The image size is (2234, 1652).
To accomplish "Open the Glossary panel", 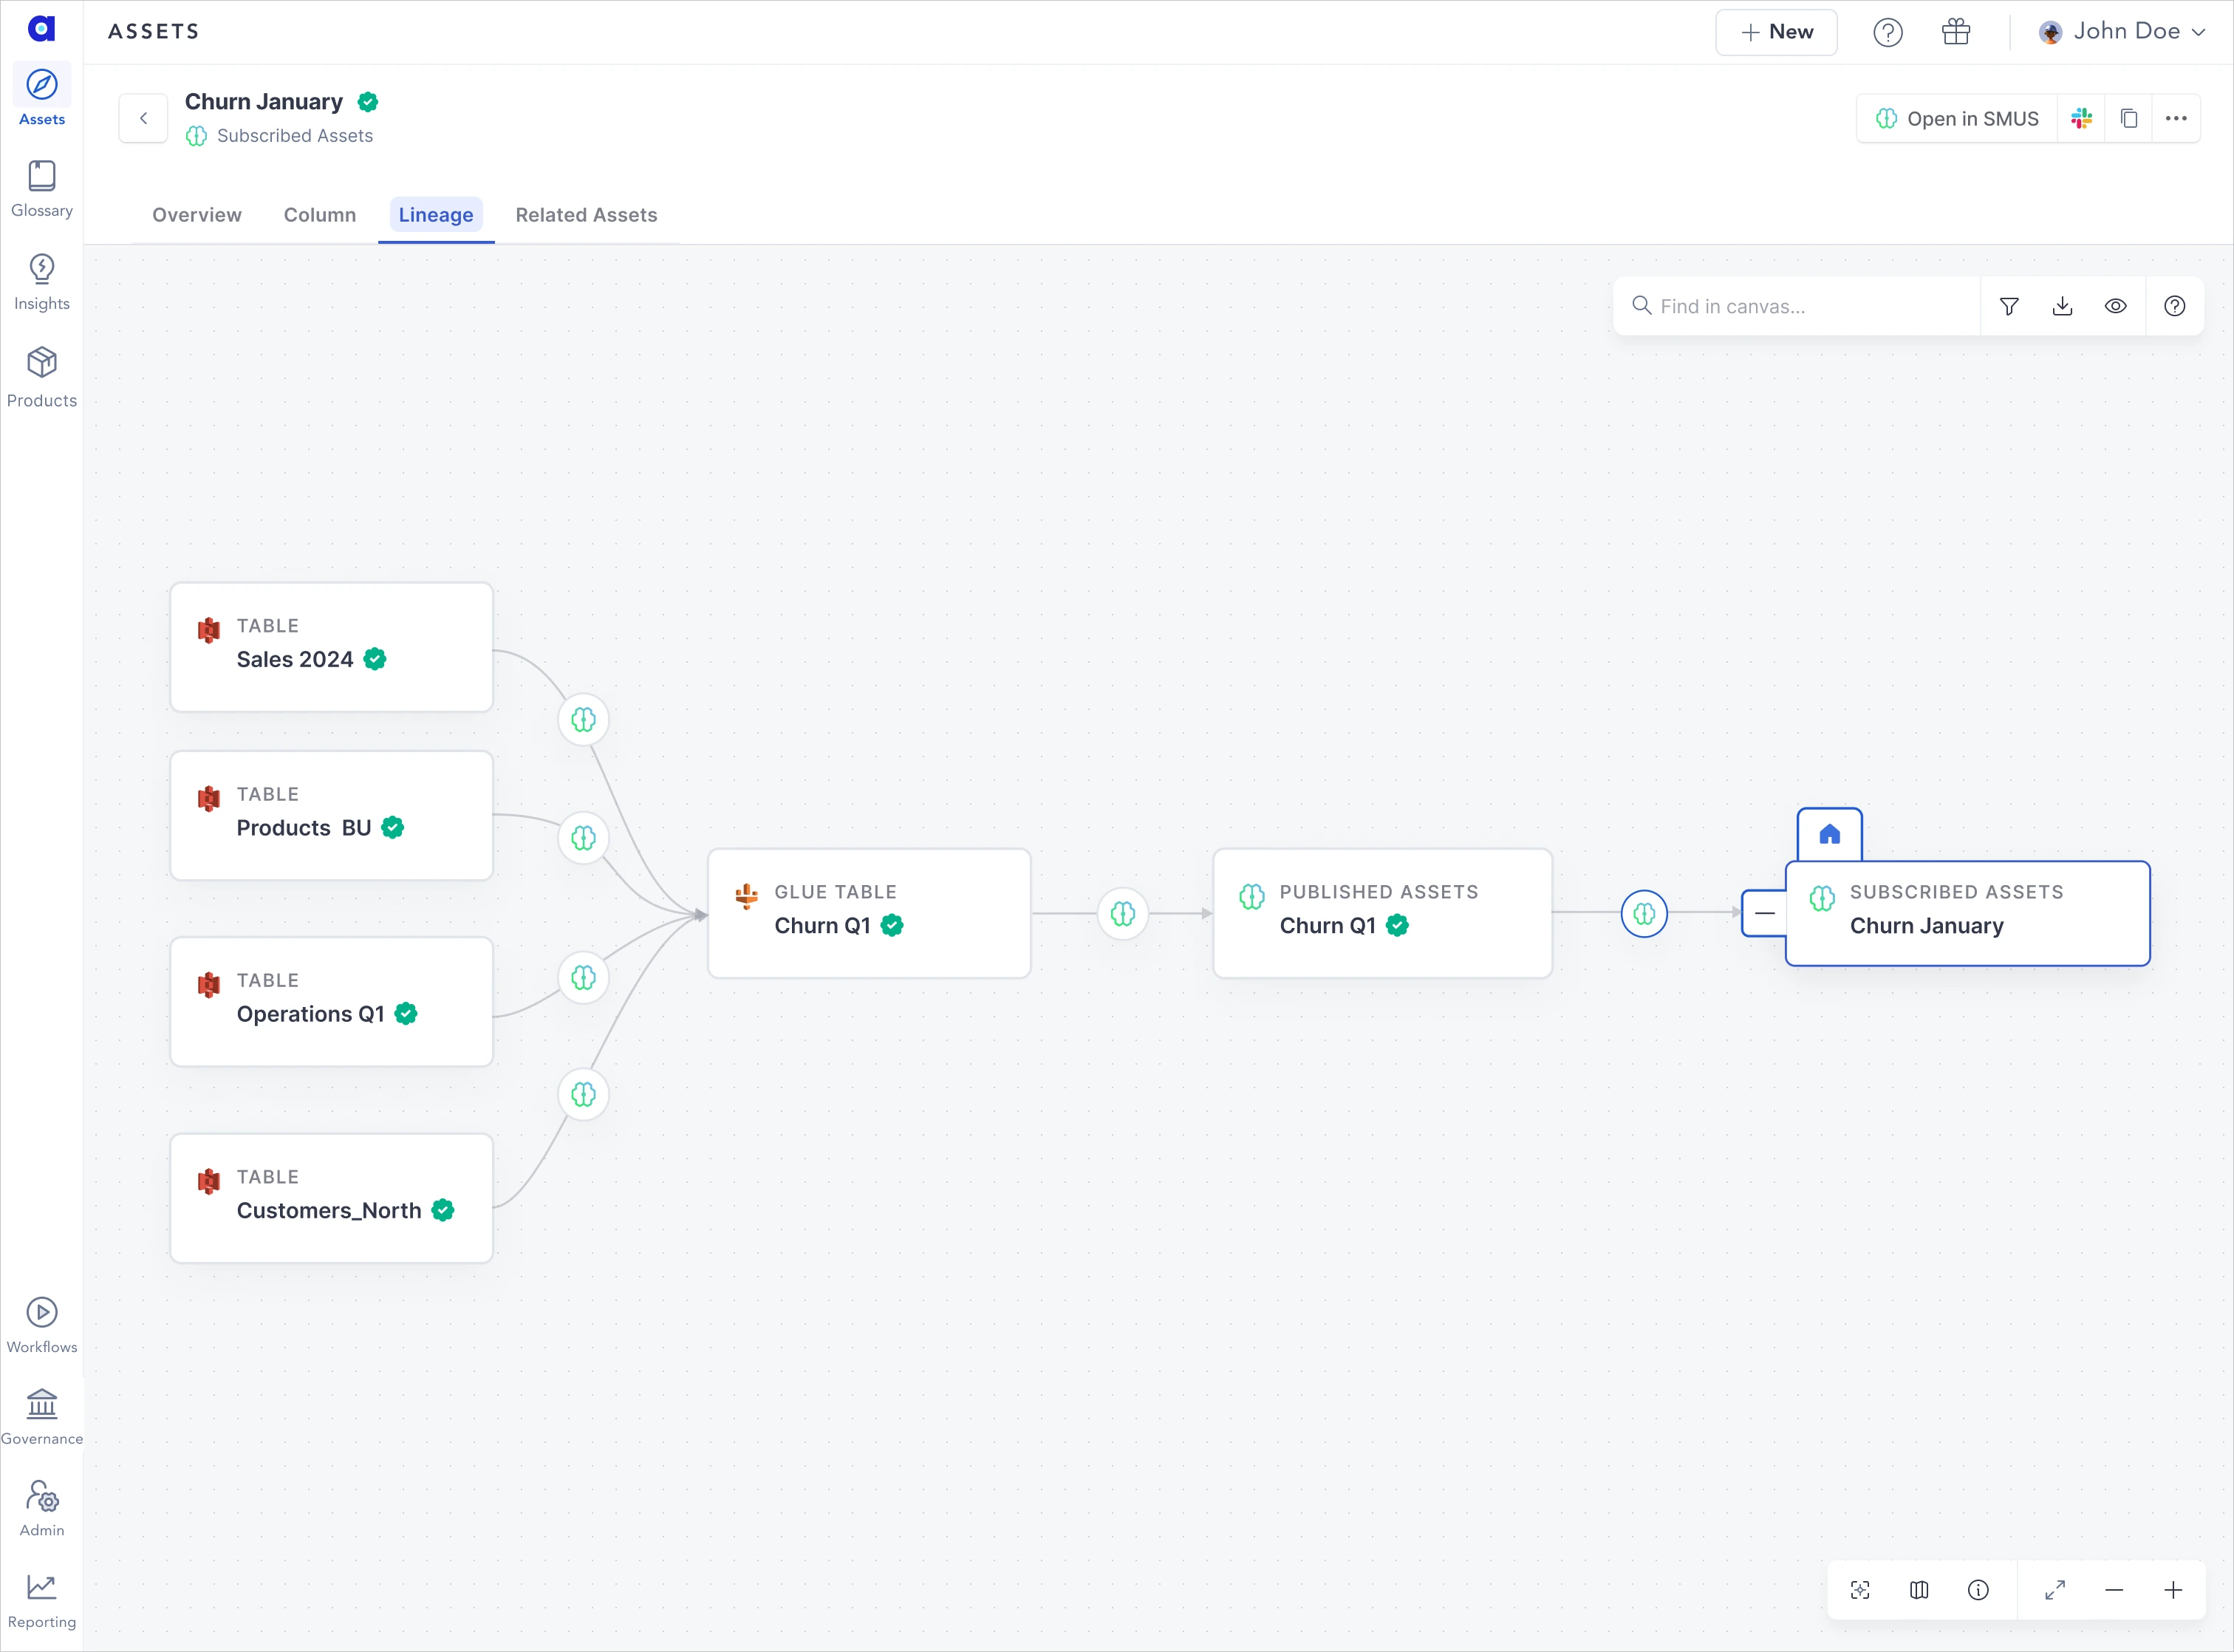I will pyautogui.click(x=41, y=187).
